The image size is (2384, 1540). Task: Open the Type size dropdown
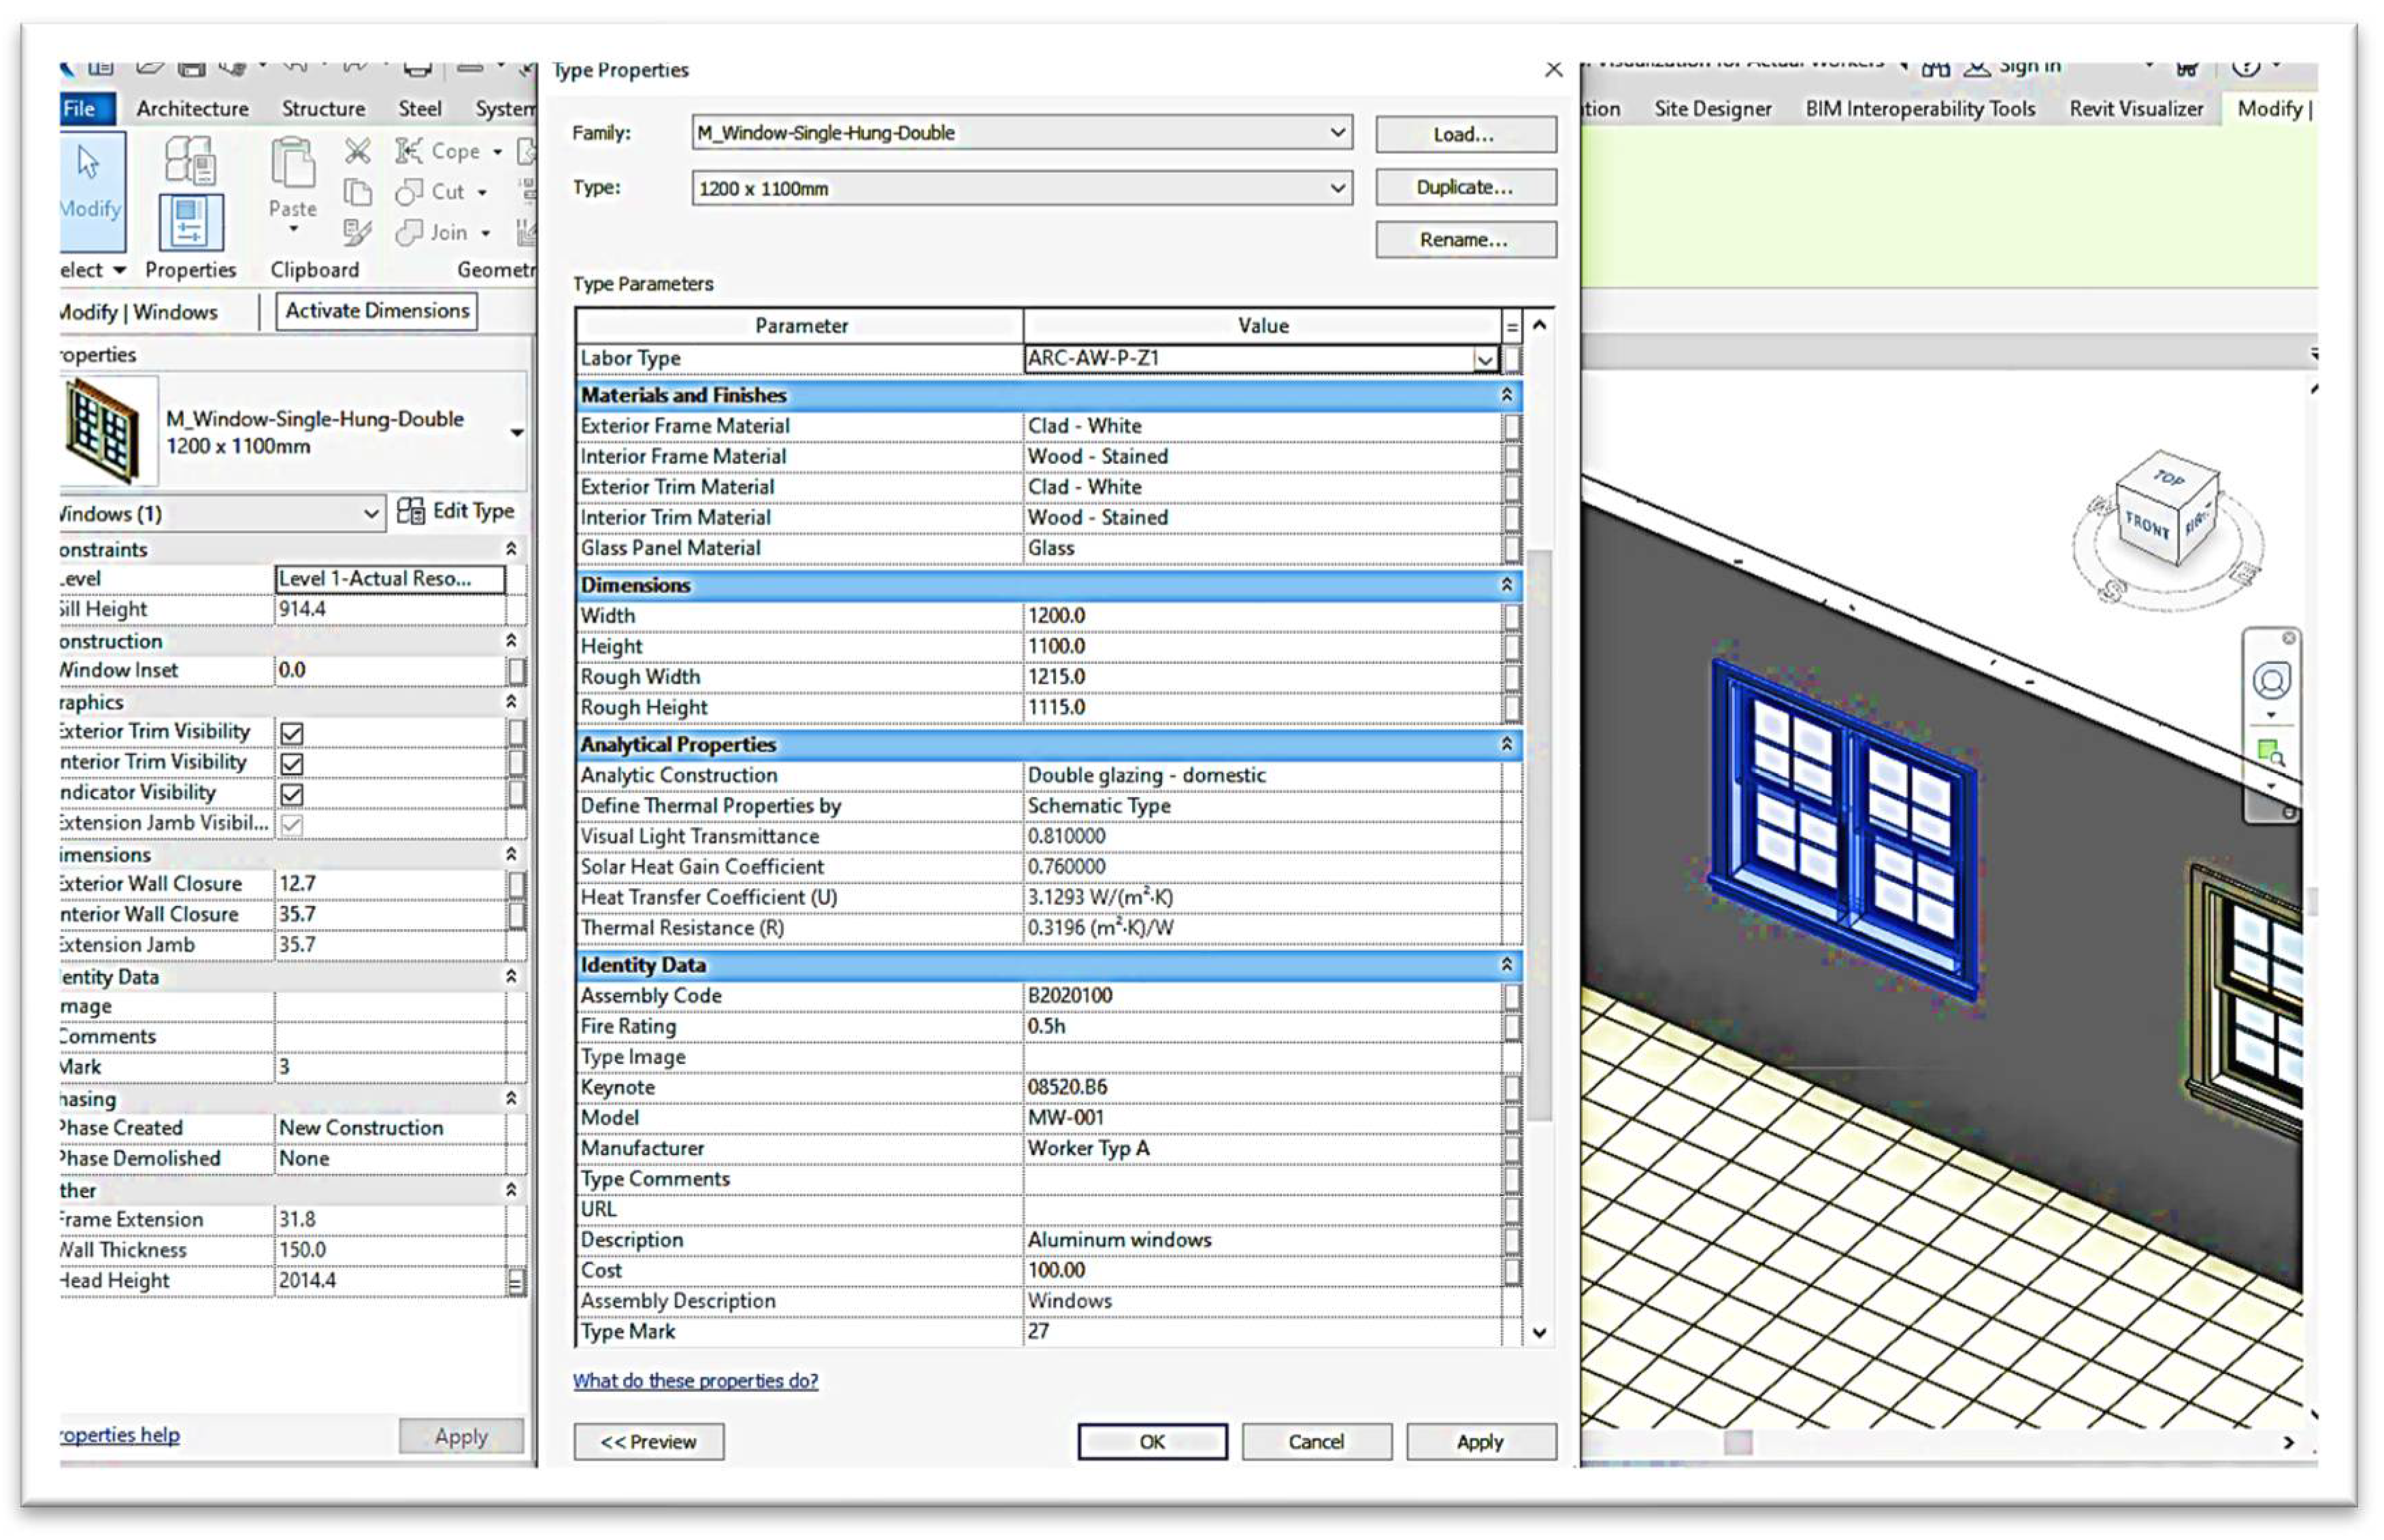pos(1337,188)
